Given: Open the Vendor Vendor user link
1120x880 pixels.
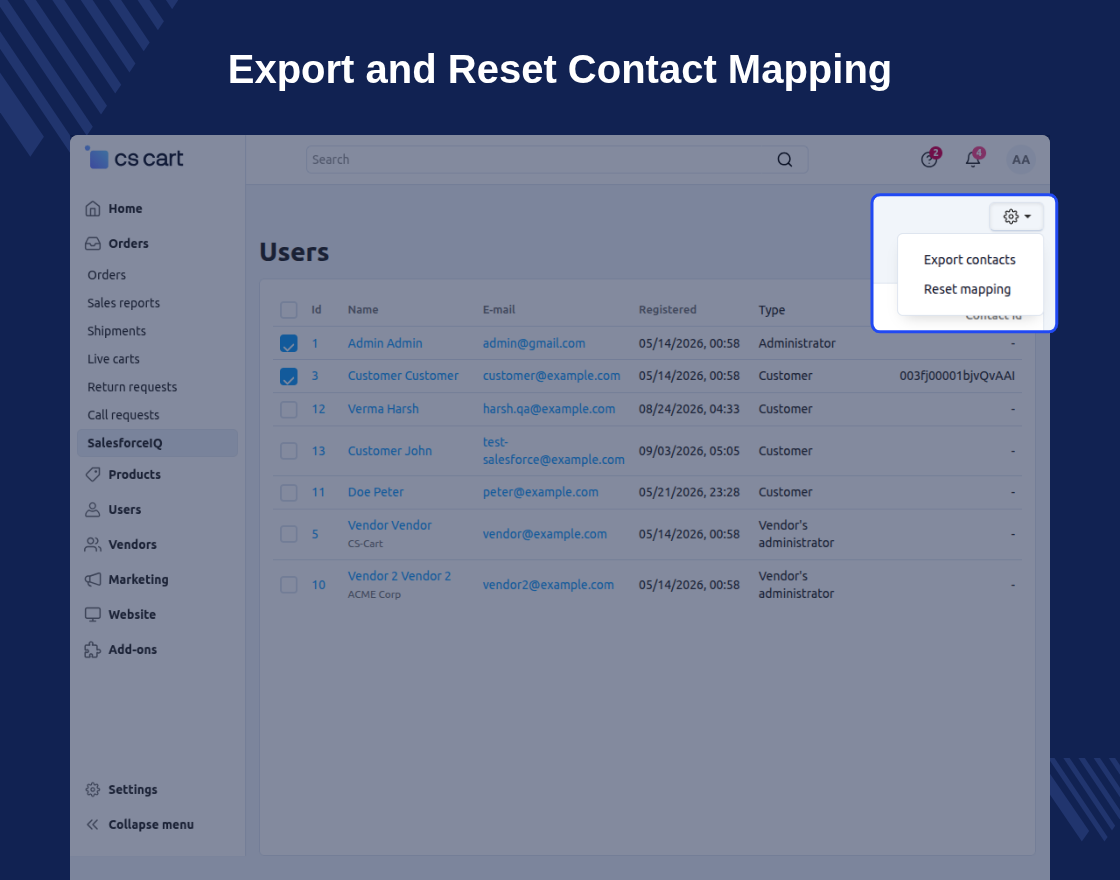Looking at the screenshot, I should click(389, 525).
